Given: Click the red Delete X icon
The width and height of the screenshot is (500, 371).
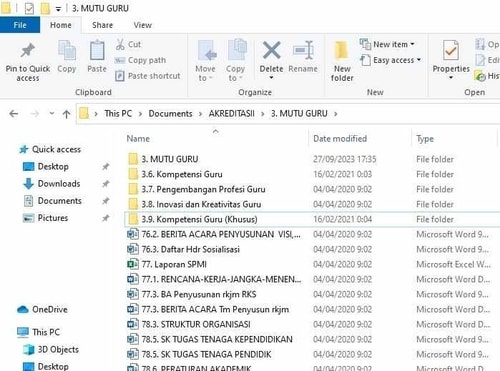Looking at the screenshot, I should point(272,50).
